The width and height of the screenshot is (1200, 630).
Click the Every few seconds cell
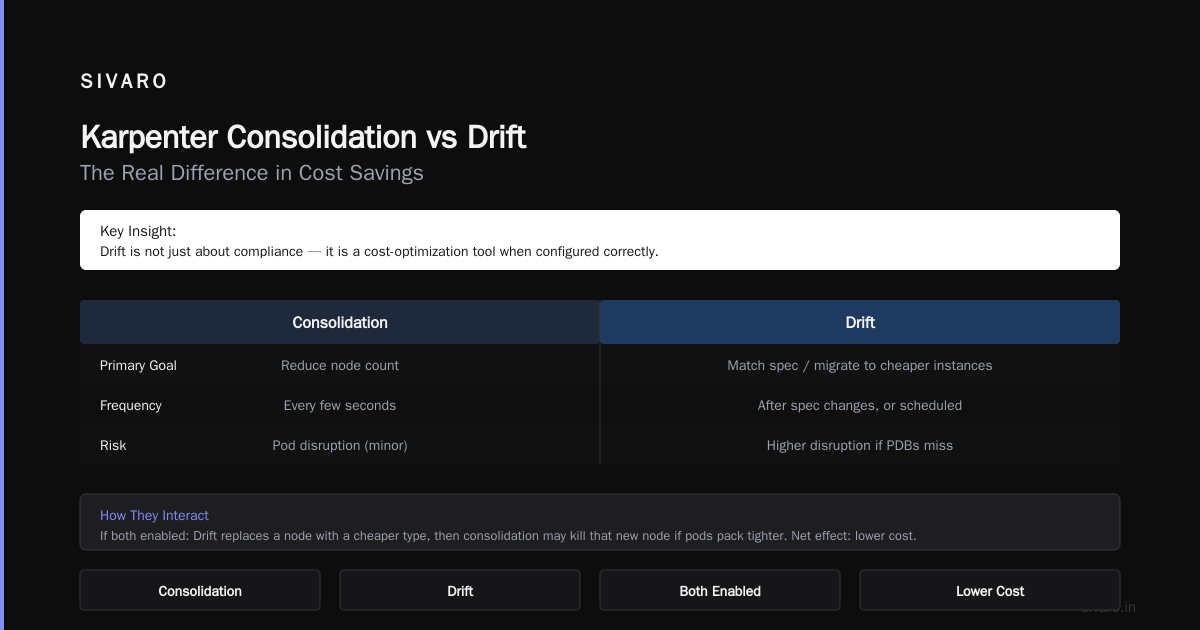340,405
